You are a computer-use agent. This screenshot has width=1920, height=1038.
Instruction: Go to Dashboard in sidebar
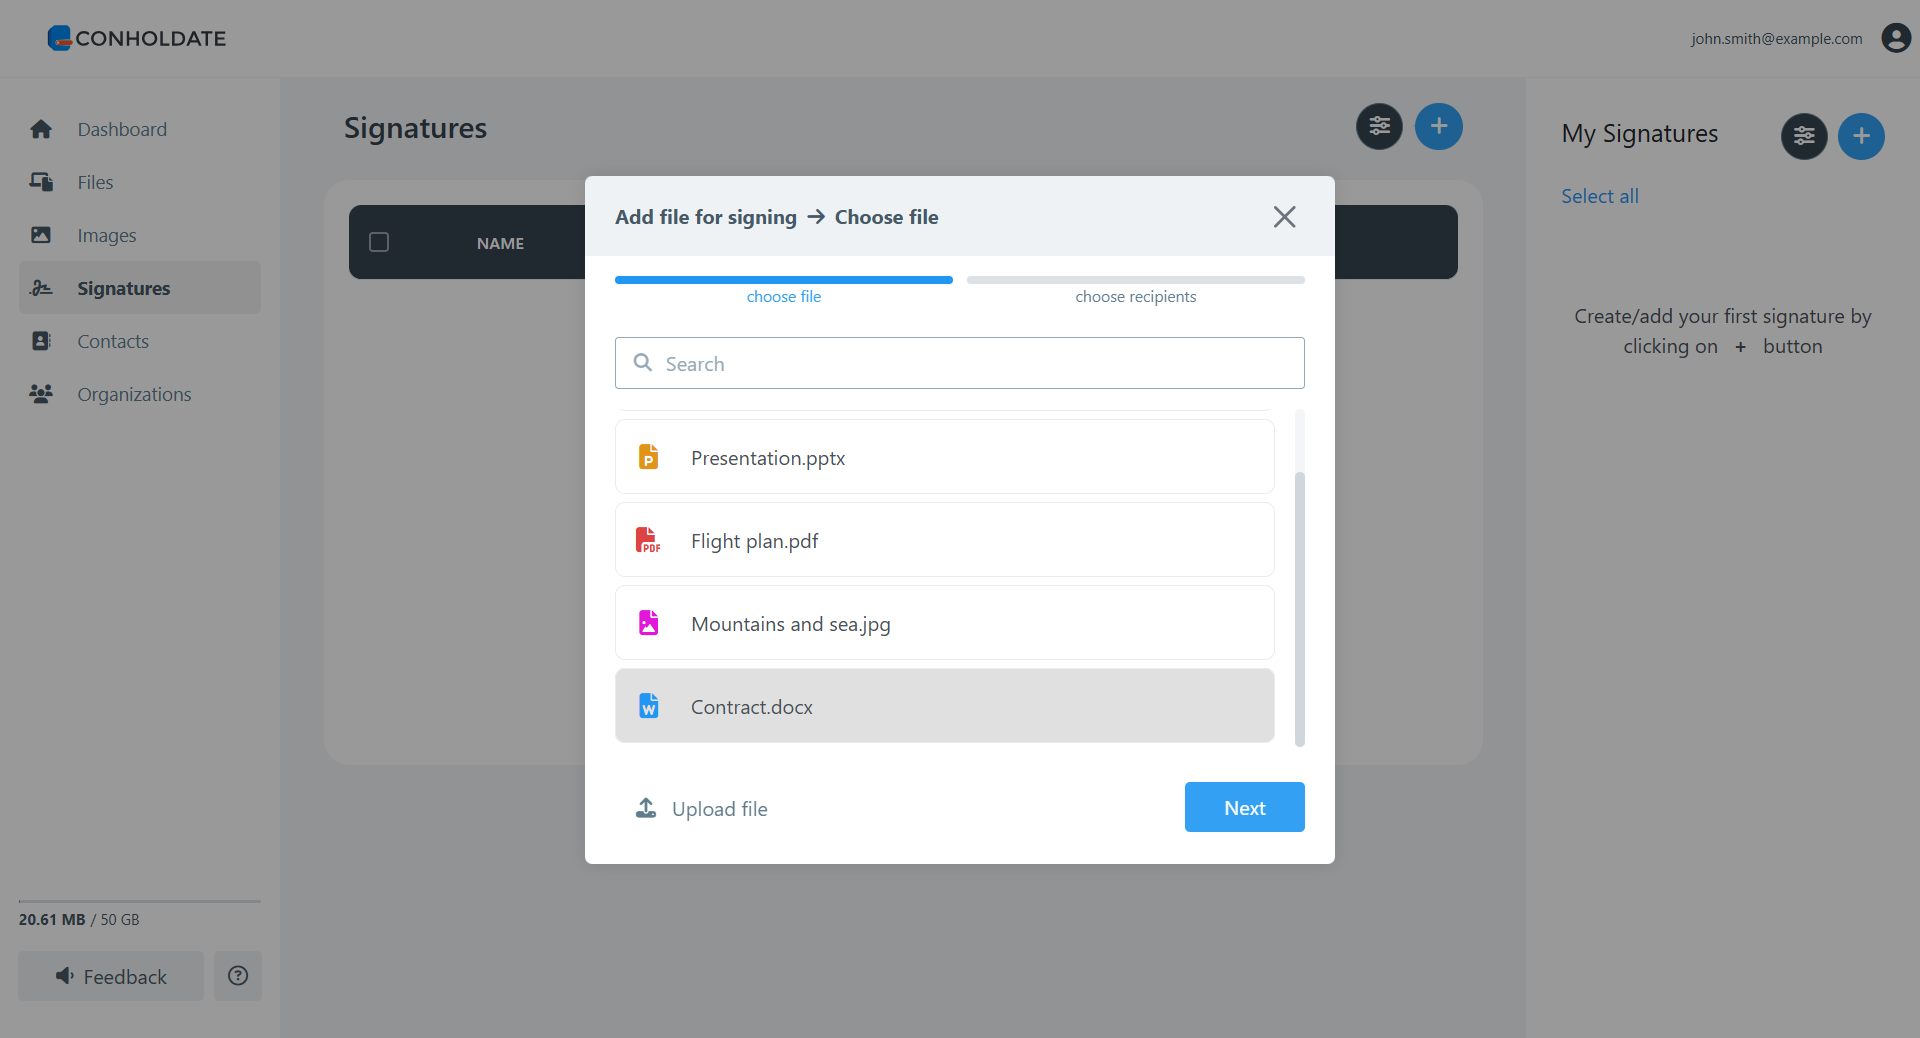coord(122,129)
